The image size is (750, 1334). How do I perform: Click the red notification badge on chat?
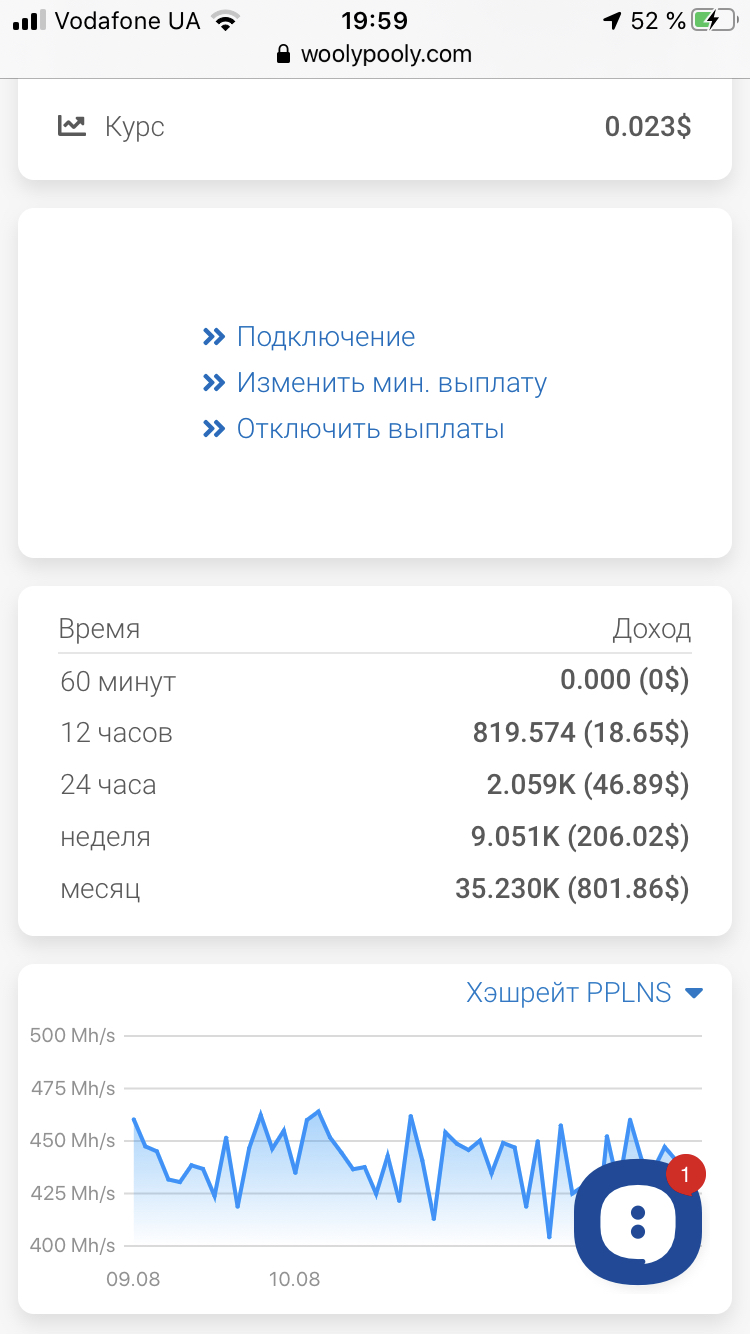tap(685, 1175)
